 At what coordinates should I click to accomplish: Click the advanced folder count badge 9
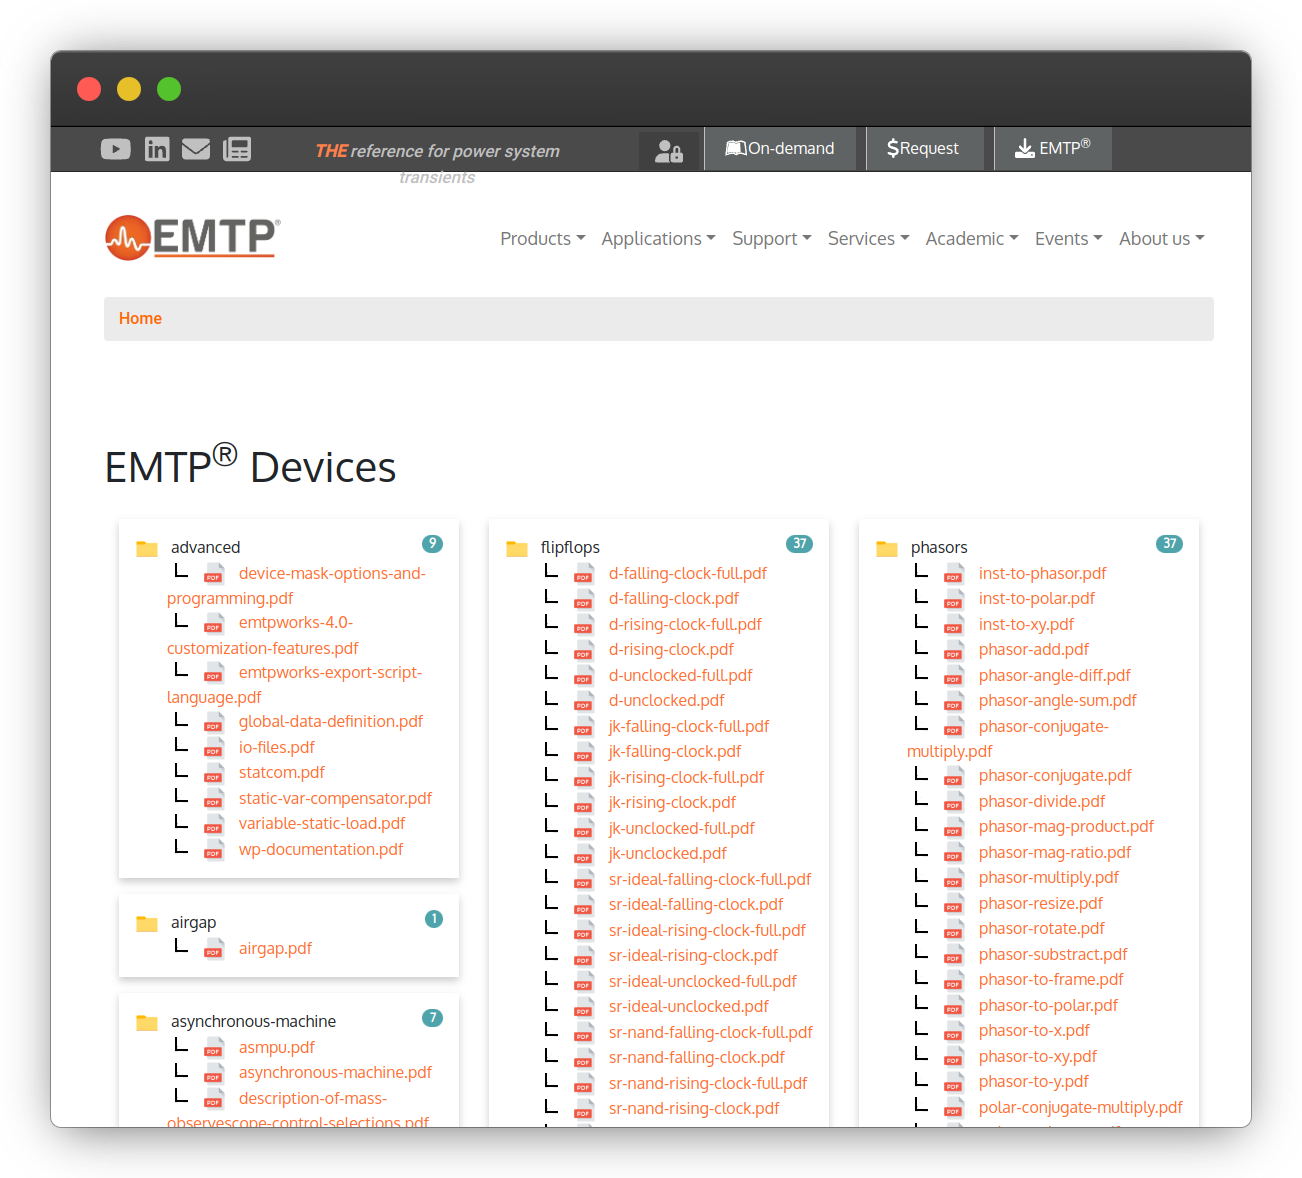pos(432,544)
